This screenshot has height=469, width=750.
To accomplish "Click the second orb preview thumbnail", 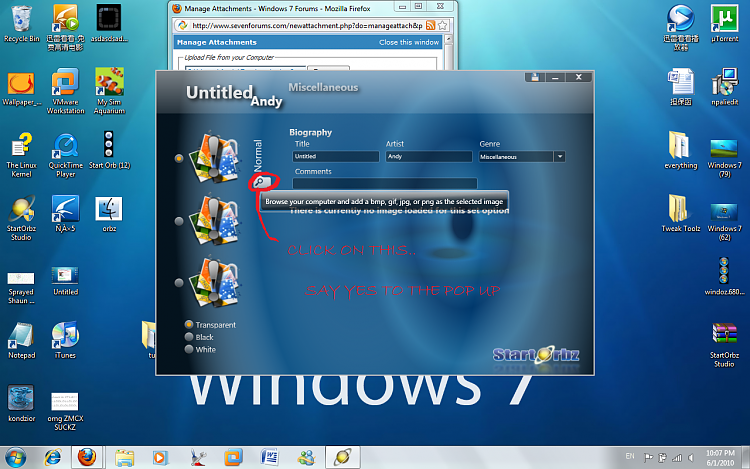I will pyautogui.click(x=214, y=220).
